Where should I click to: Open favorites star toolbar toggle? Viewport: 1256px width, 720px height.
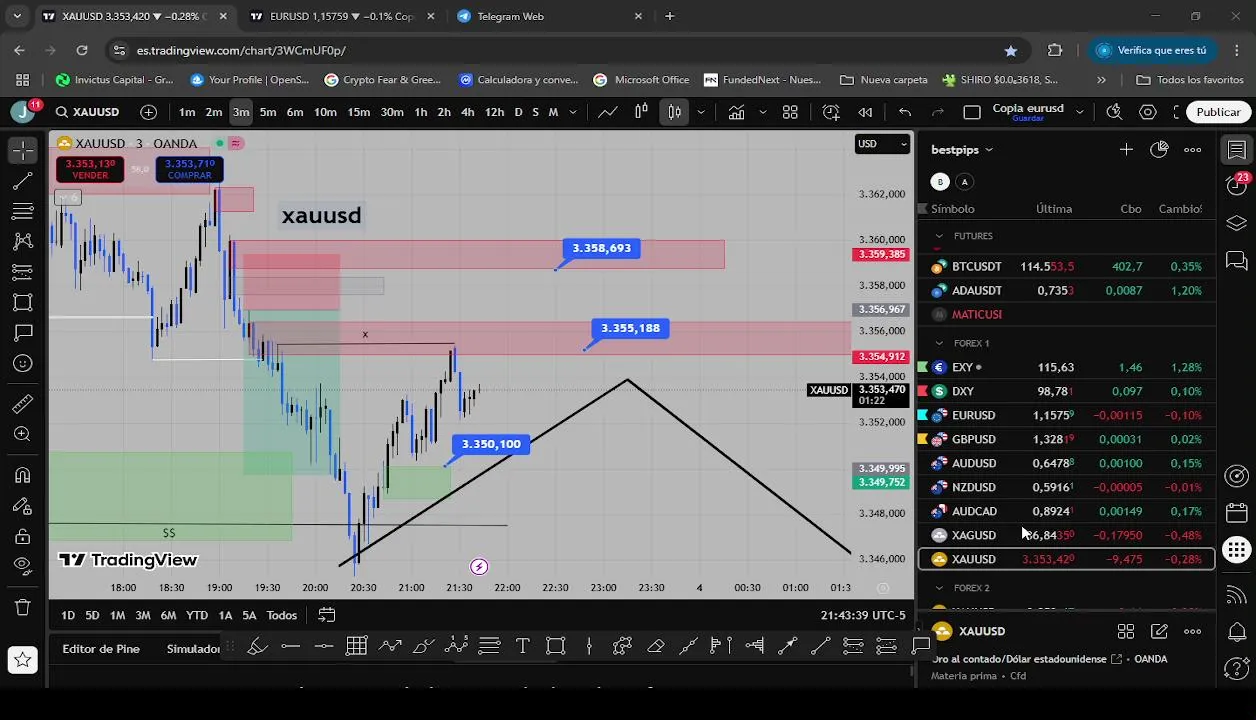pyautogui.click(x=23, y=659)
